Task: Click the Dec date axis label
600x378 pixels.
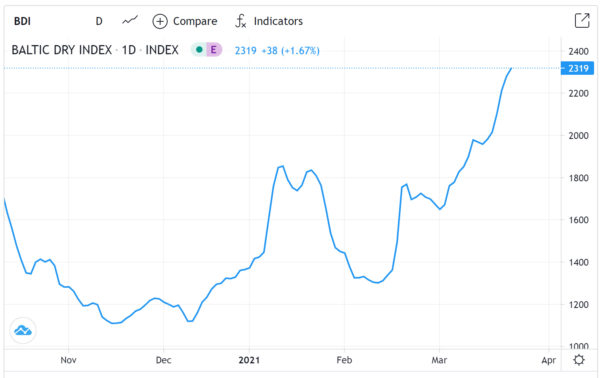Action: [x=163, y=360]
